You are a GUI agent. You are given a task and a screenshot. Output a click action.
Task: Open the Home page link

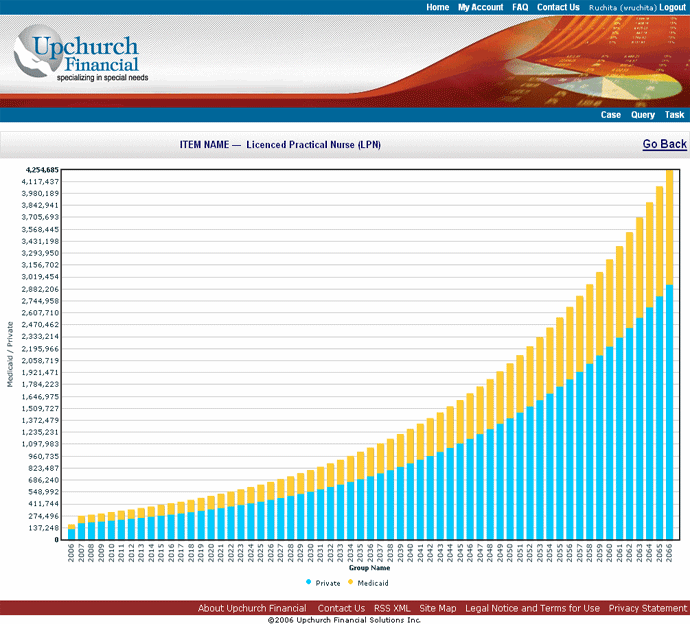tap(437, 7)
